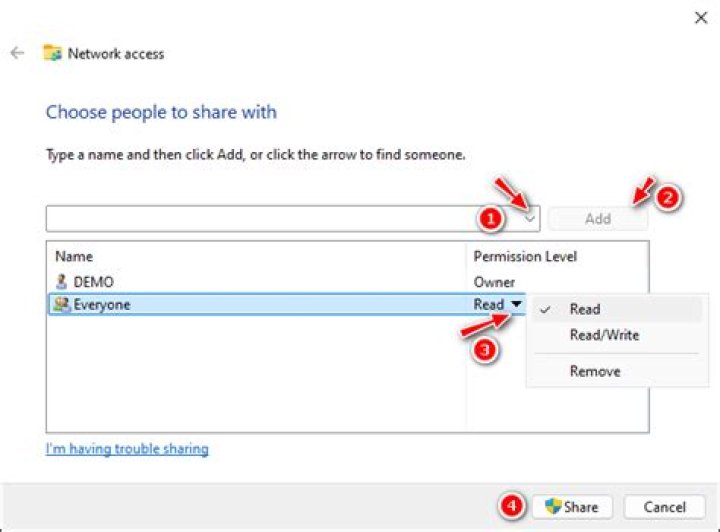
Task: Click the DEMO user icon
Action: (62, 282)
